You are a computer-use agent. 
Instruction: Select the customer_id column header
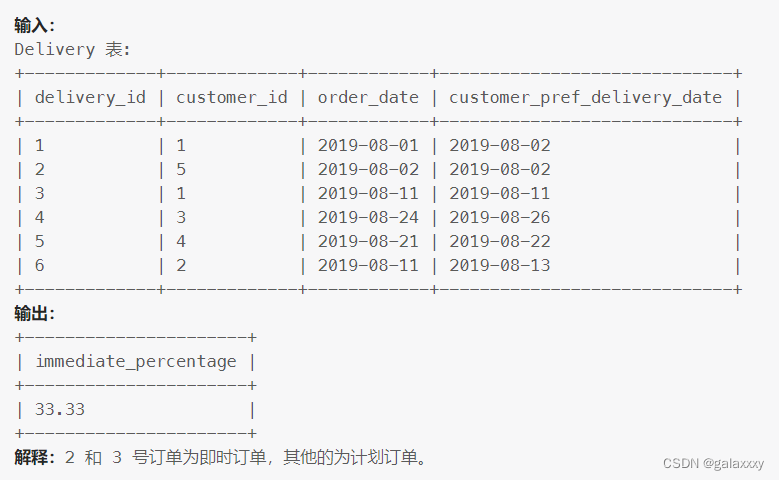(x=232, y=97)
